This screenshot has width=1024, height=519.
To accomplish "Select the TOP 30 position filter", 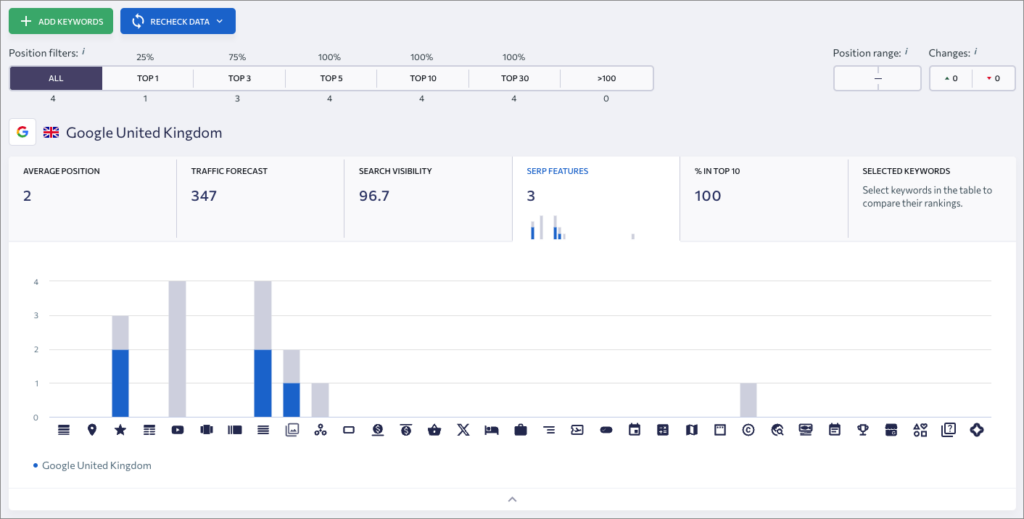I will (515, 78).
